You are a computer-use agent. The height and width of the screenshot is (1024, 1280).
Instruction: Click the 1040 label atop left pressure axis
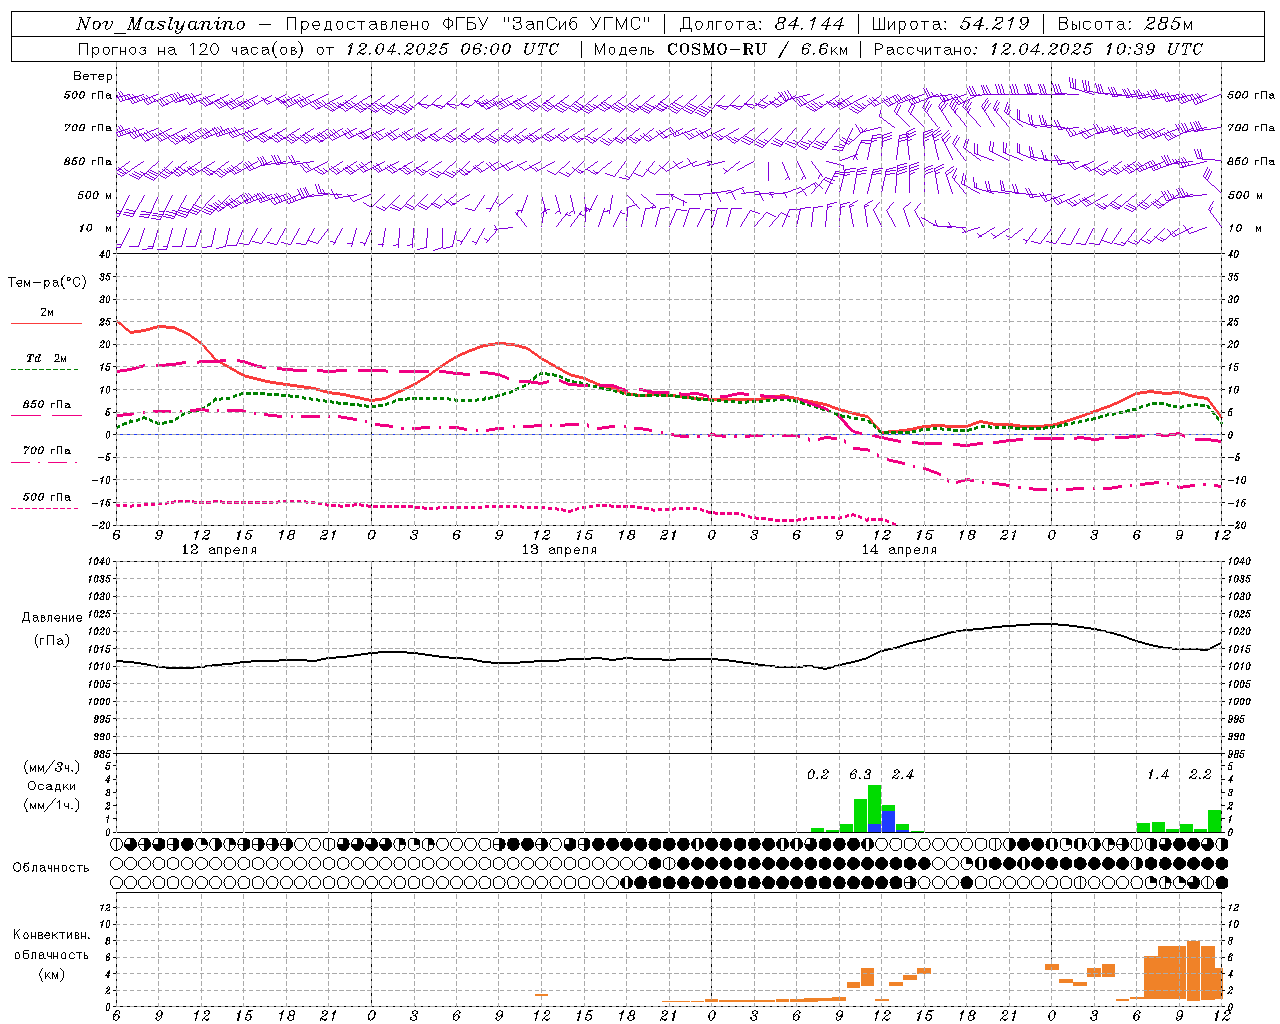(99, 562)
